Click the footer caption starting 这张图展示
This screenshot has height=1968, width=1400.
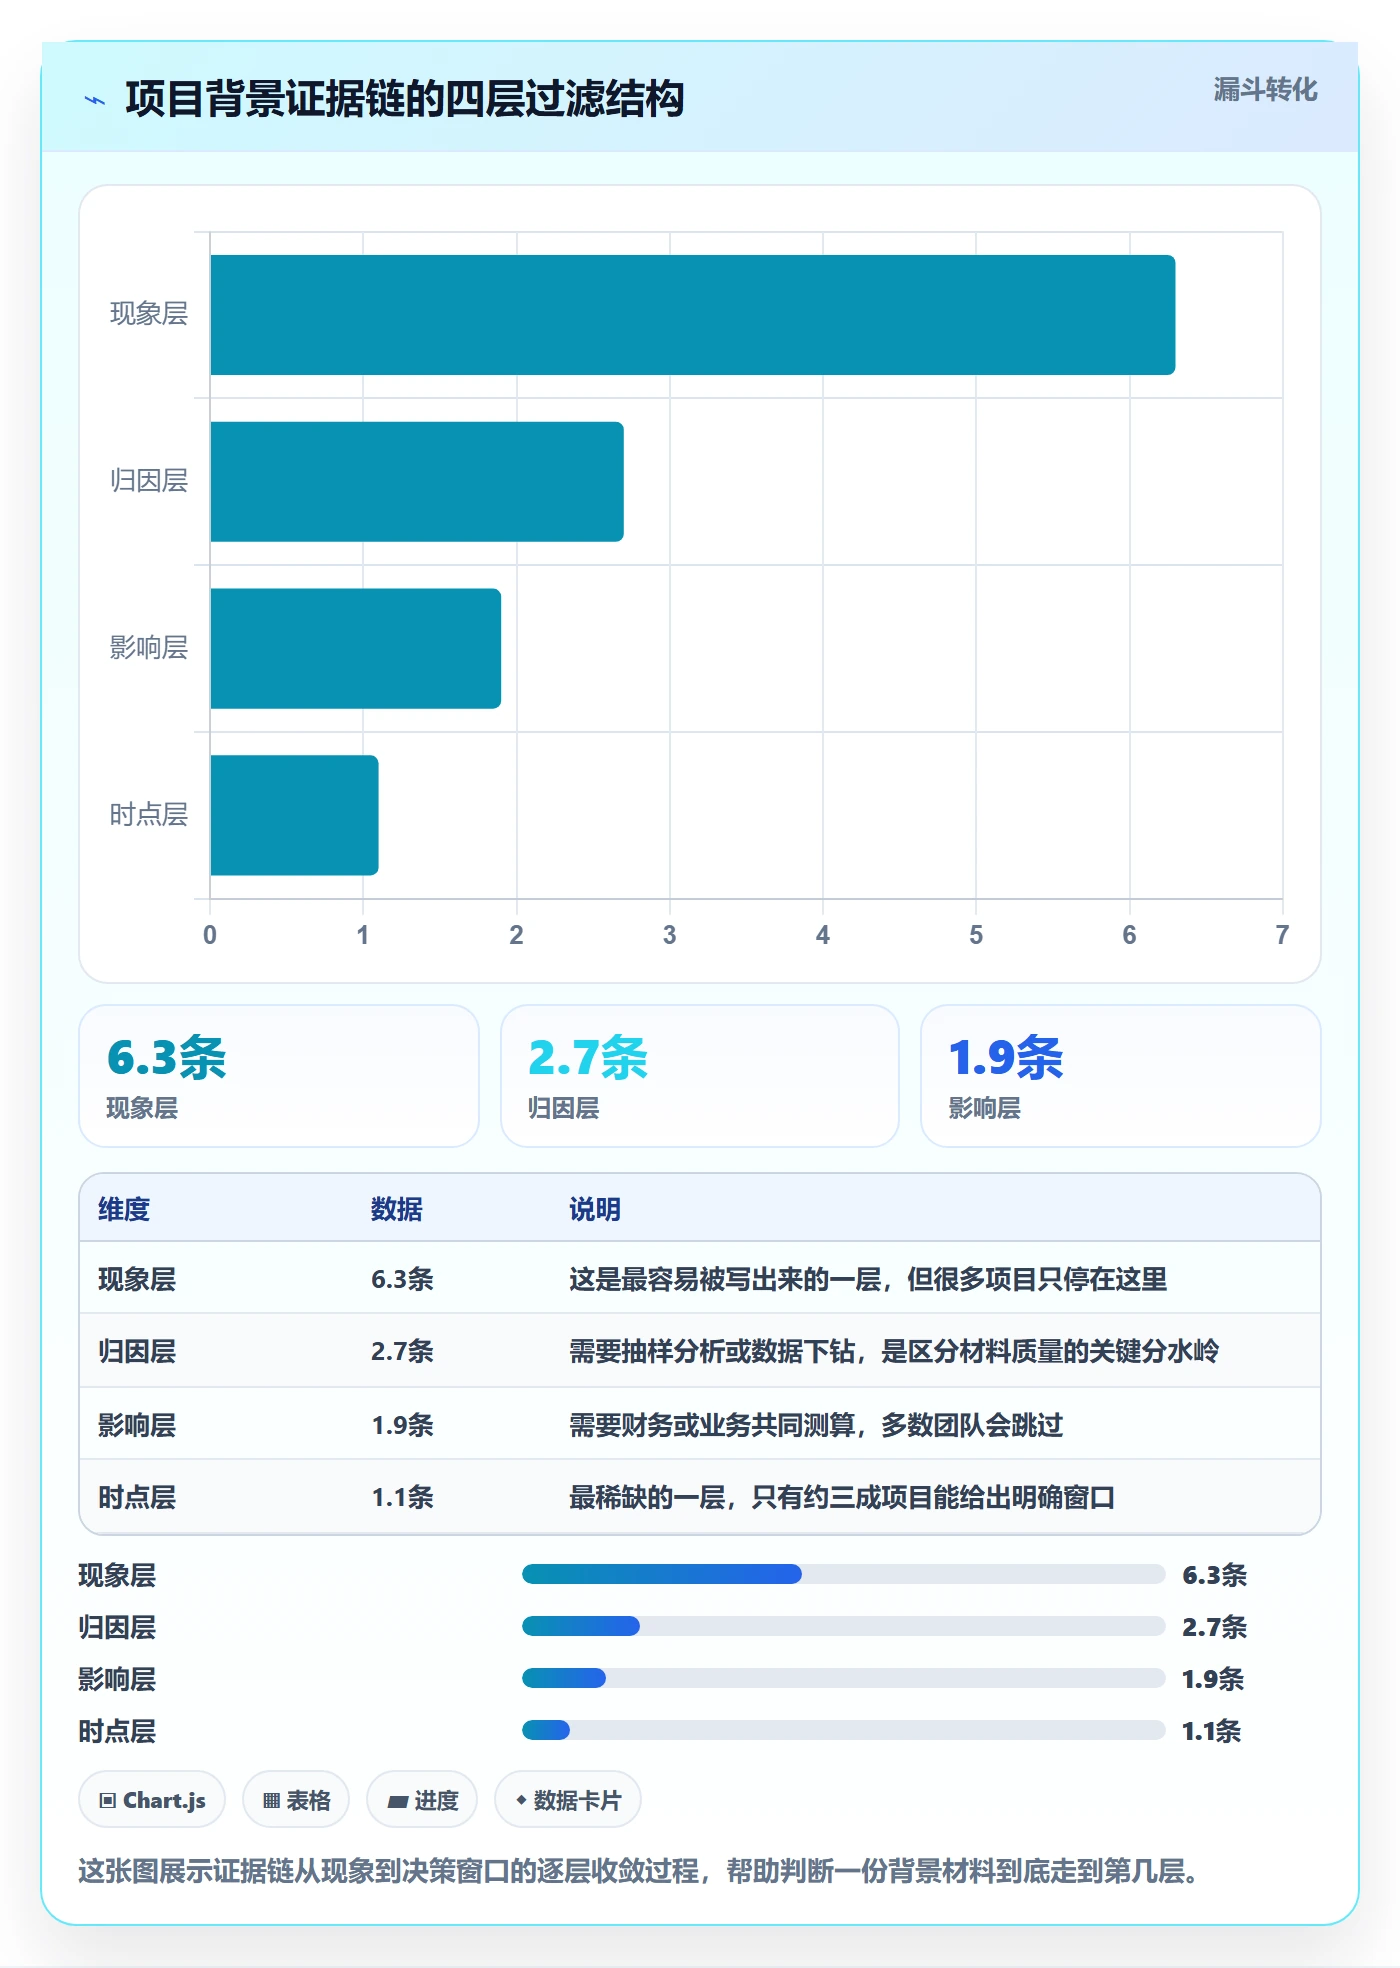[639, 1871]
